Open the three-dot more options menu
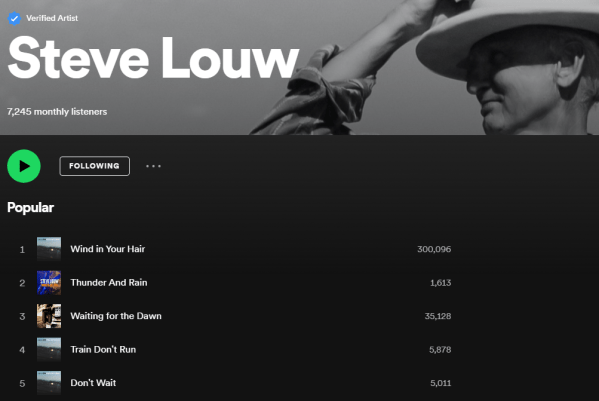This screenshot has height=401, width=599. (x=153, y=166)
